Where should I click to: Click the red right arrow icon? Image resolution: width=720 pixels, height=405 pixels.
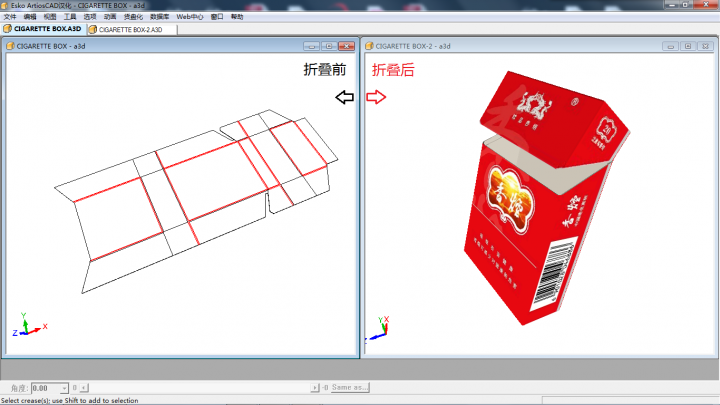pos(376,97)
